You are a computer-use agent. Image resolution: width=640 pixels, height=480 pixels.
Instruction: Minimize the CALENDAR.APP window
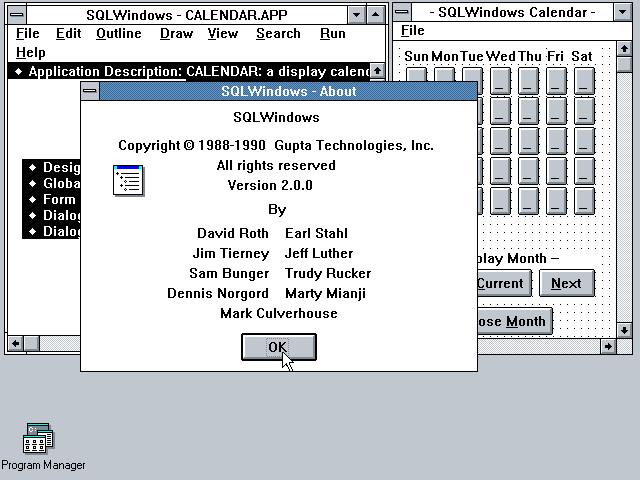[x=356, y=15]
